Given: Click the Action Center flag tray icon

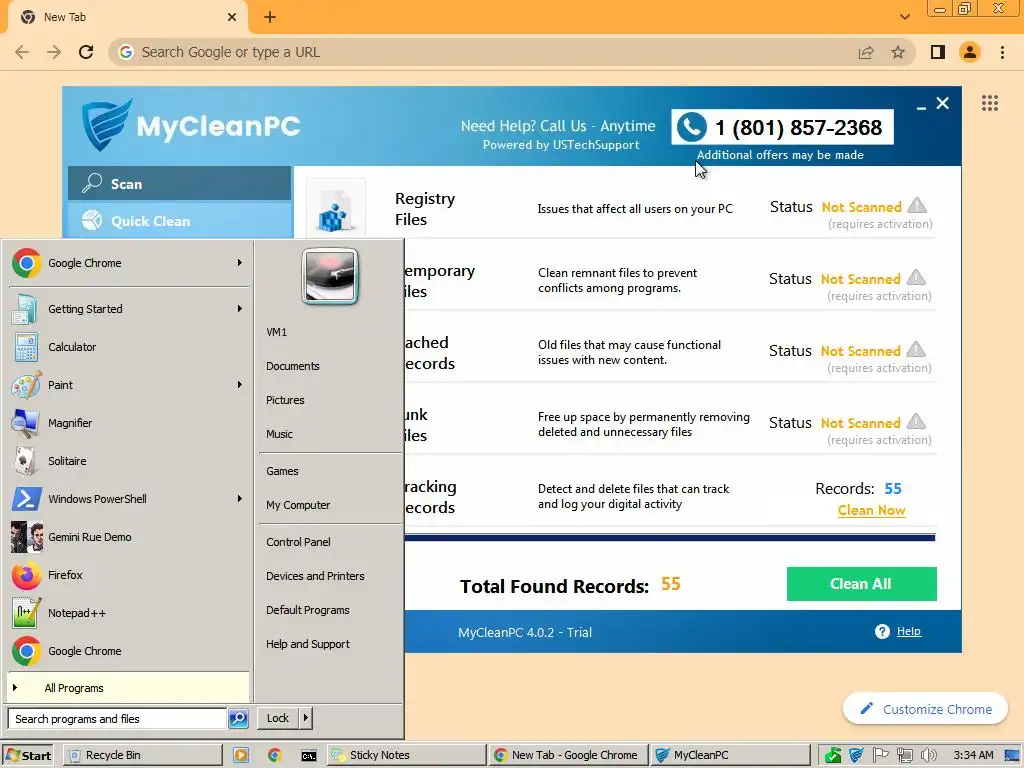Looking at the screenshot, I should tap(881, 755).
